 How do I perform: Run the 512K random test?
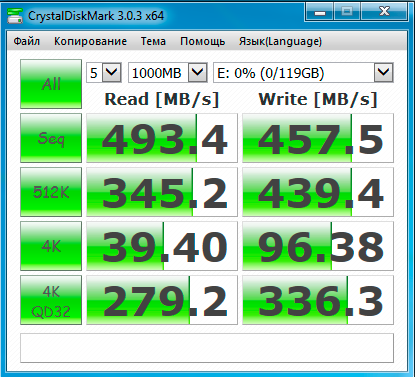pyautogui.click(x=51, y=192)
